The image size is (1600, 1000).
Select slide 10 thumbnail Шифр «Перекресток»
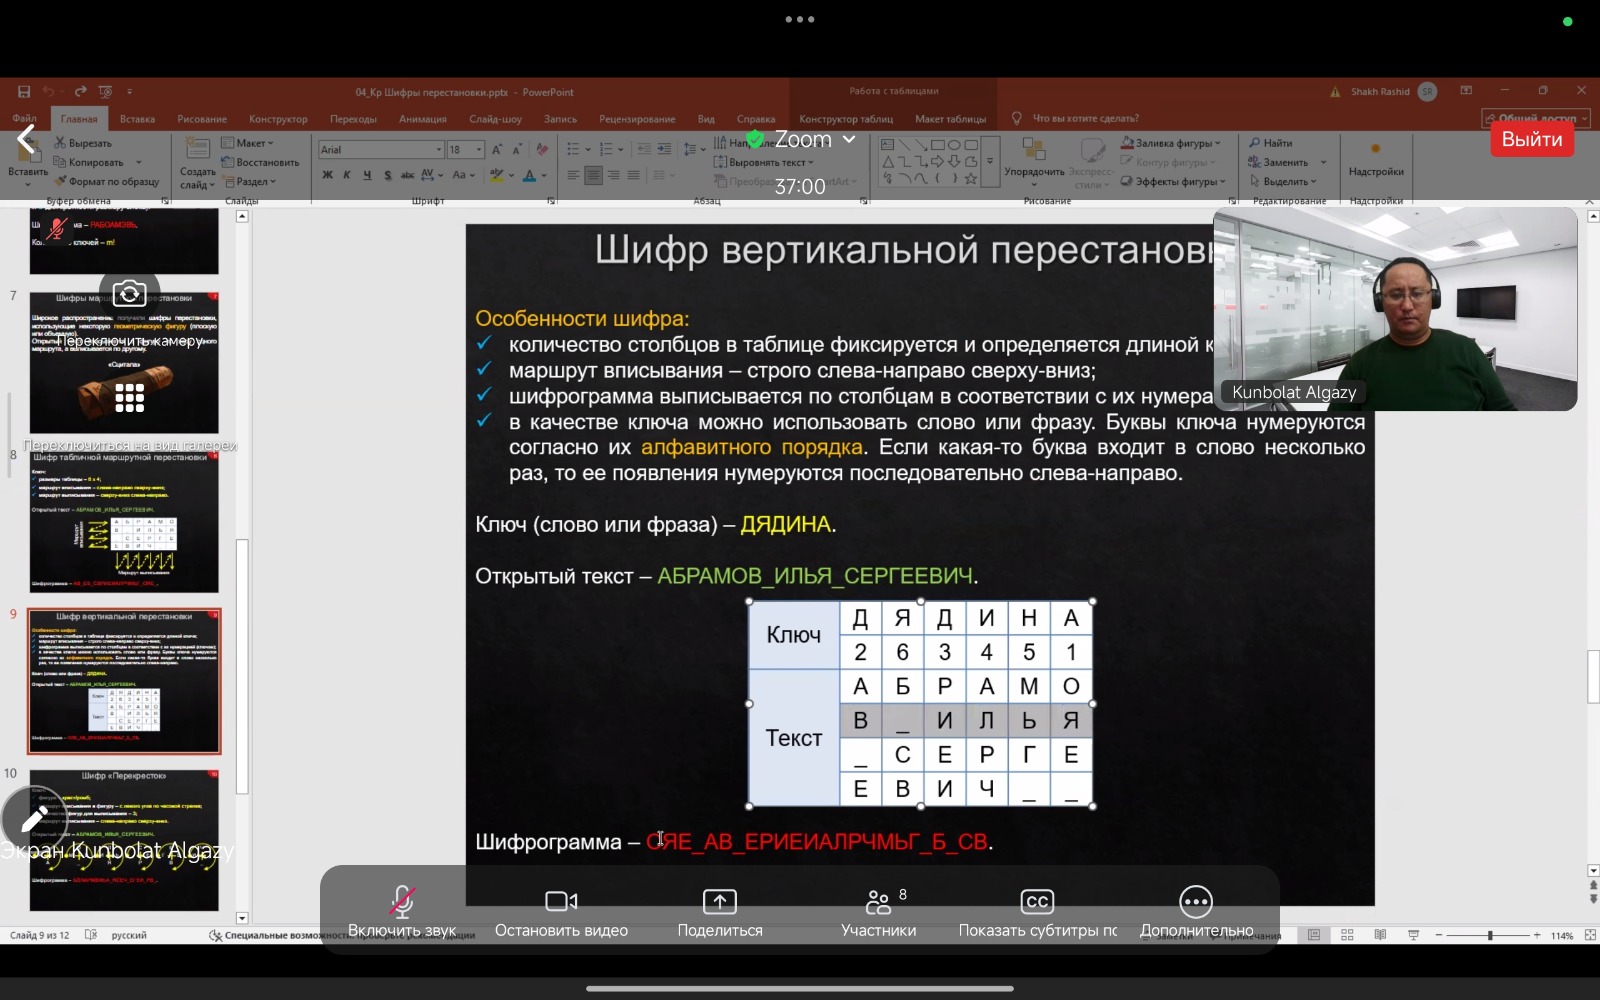coord(124,839)
